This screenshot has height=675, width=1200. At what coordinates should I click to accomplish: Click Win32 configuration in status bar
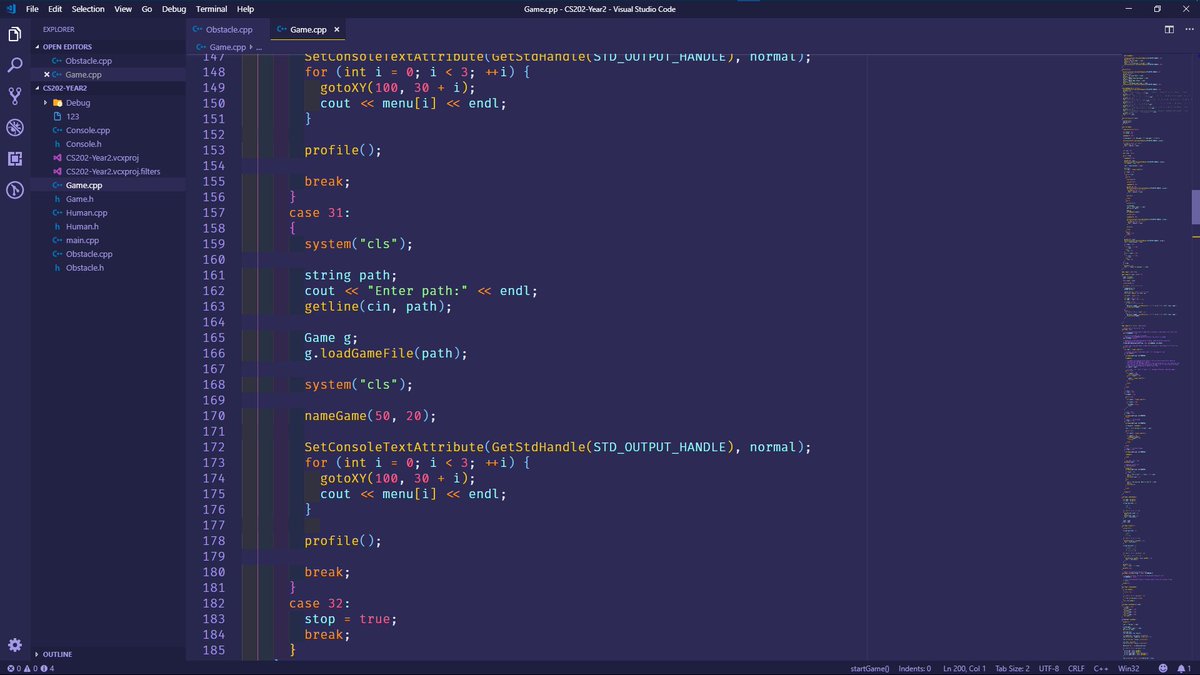[x=1129, y=668]
